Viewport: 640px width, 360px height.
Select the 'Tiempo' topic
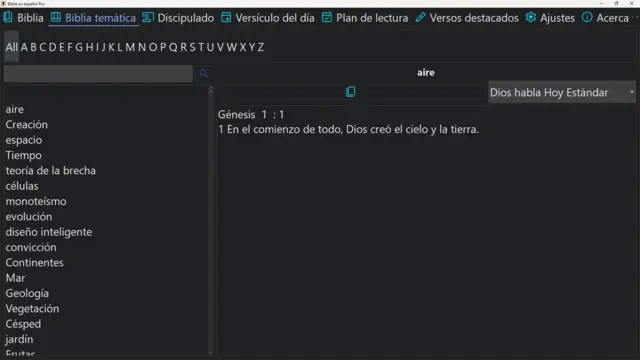(x=23, y=156)
